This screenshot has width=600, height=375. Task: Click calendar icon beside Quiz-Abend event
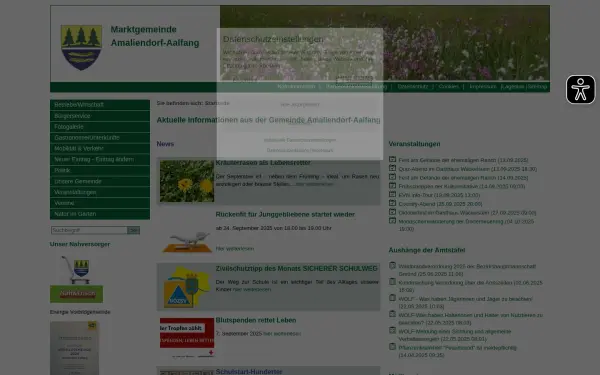[392, 168]
